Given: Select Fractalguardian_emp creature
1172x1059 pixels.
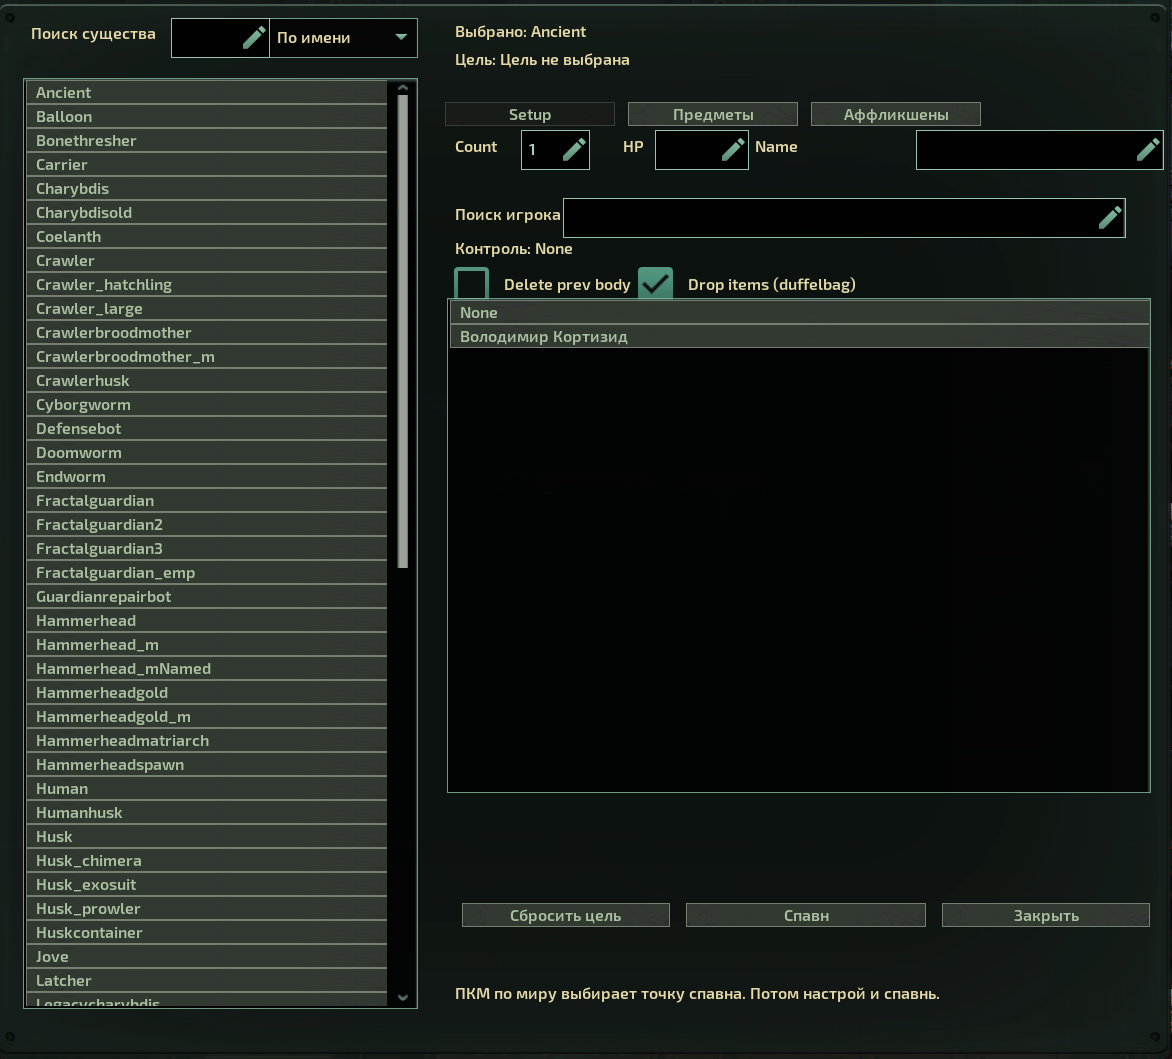Looking at the screenshot, I should 207,572.
